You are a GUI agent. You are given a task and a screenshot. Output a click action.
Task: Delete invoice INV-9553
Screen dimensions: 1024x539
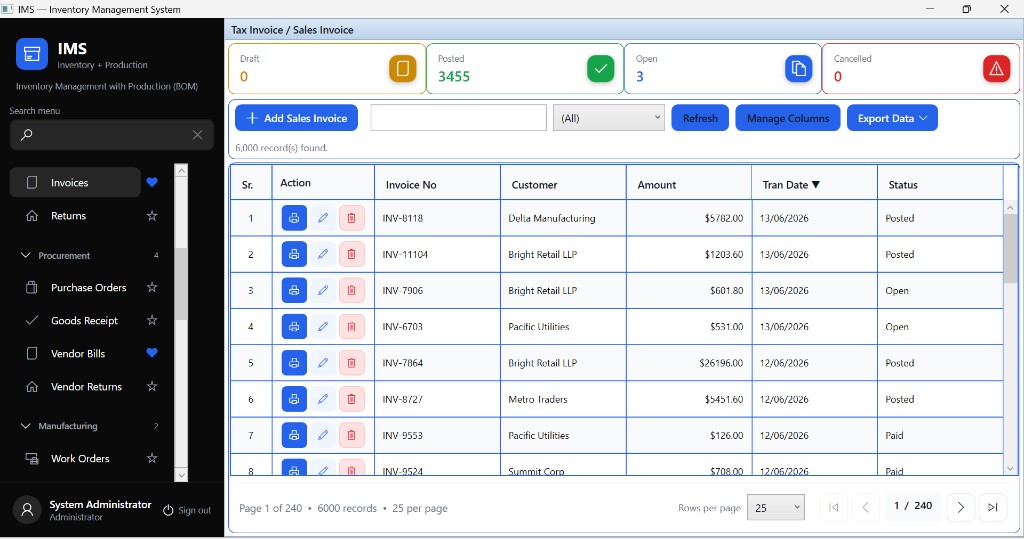coord(351,435)
